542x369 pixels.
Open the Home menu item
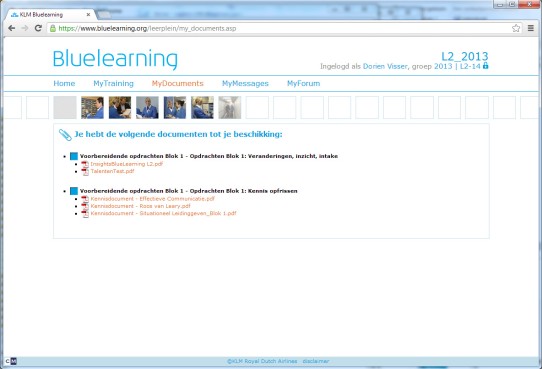[x=64, y=83]
